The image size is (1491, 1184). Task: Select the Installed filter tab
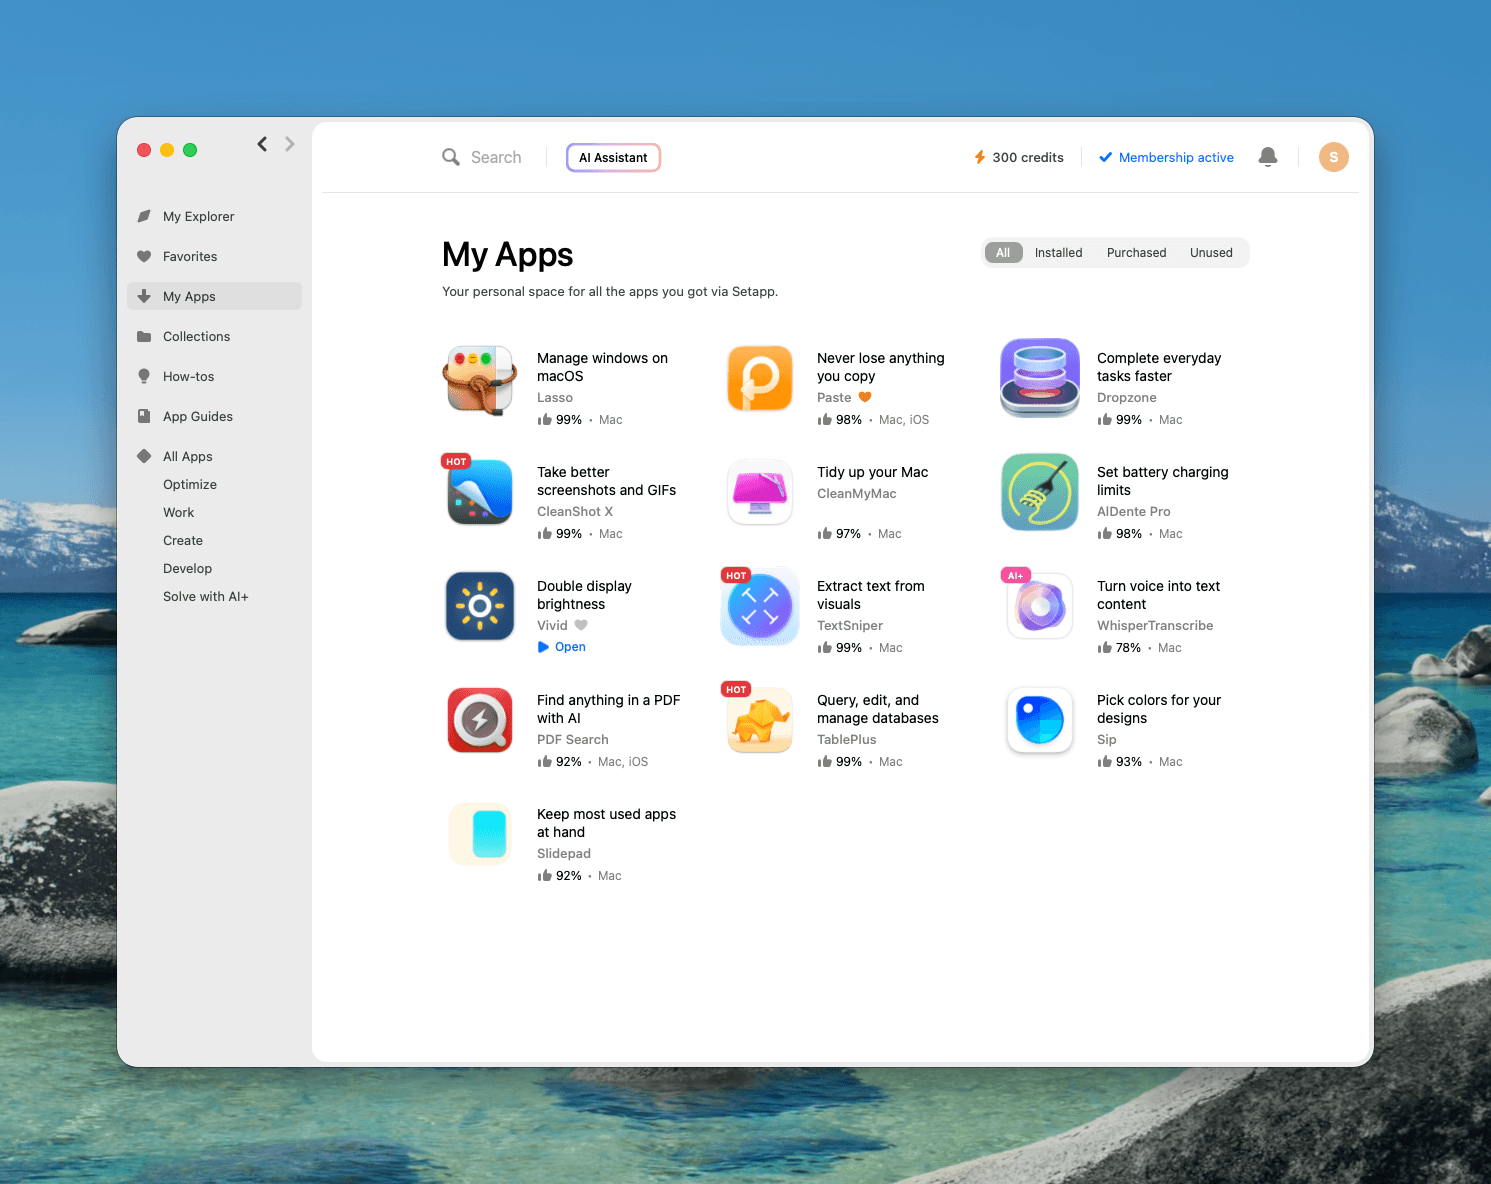1058,253
